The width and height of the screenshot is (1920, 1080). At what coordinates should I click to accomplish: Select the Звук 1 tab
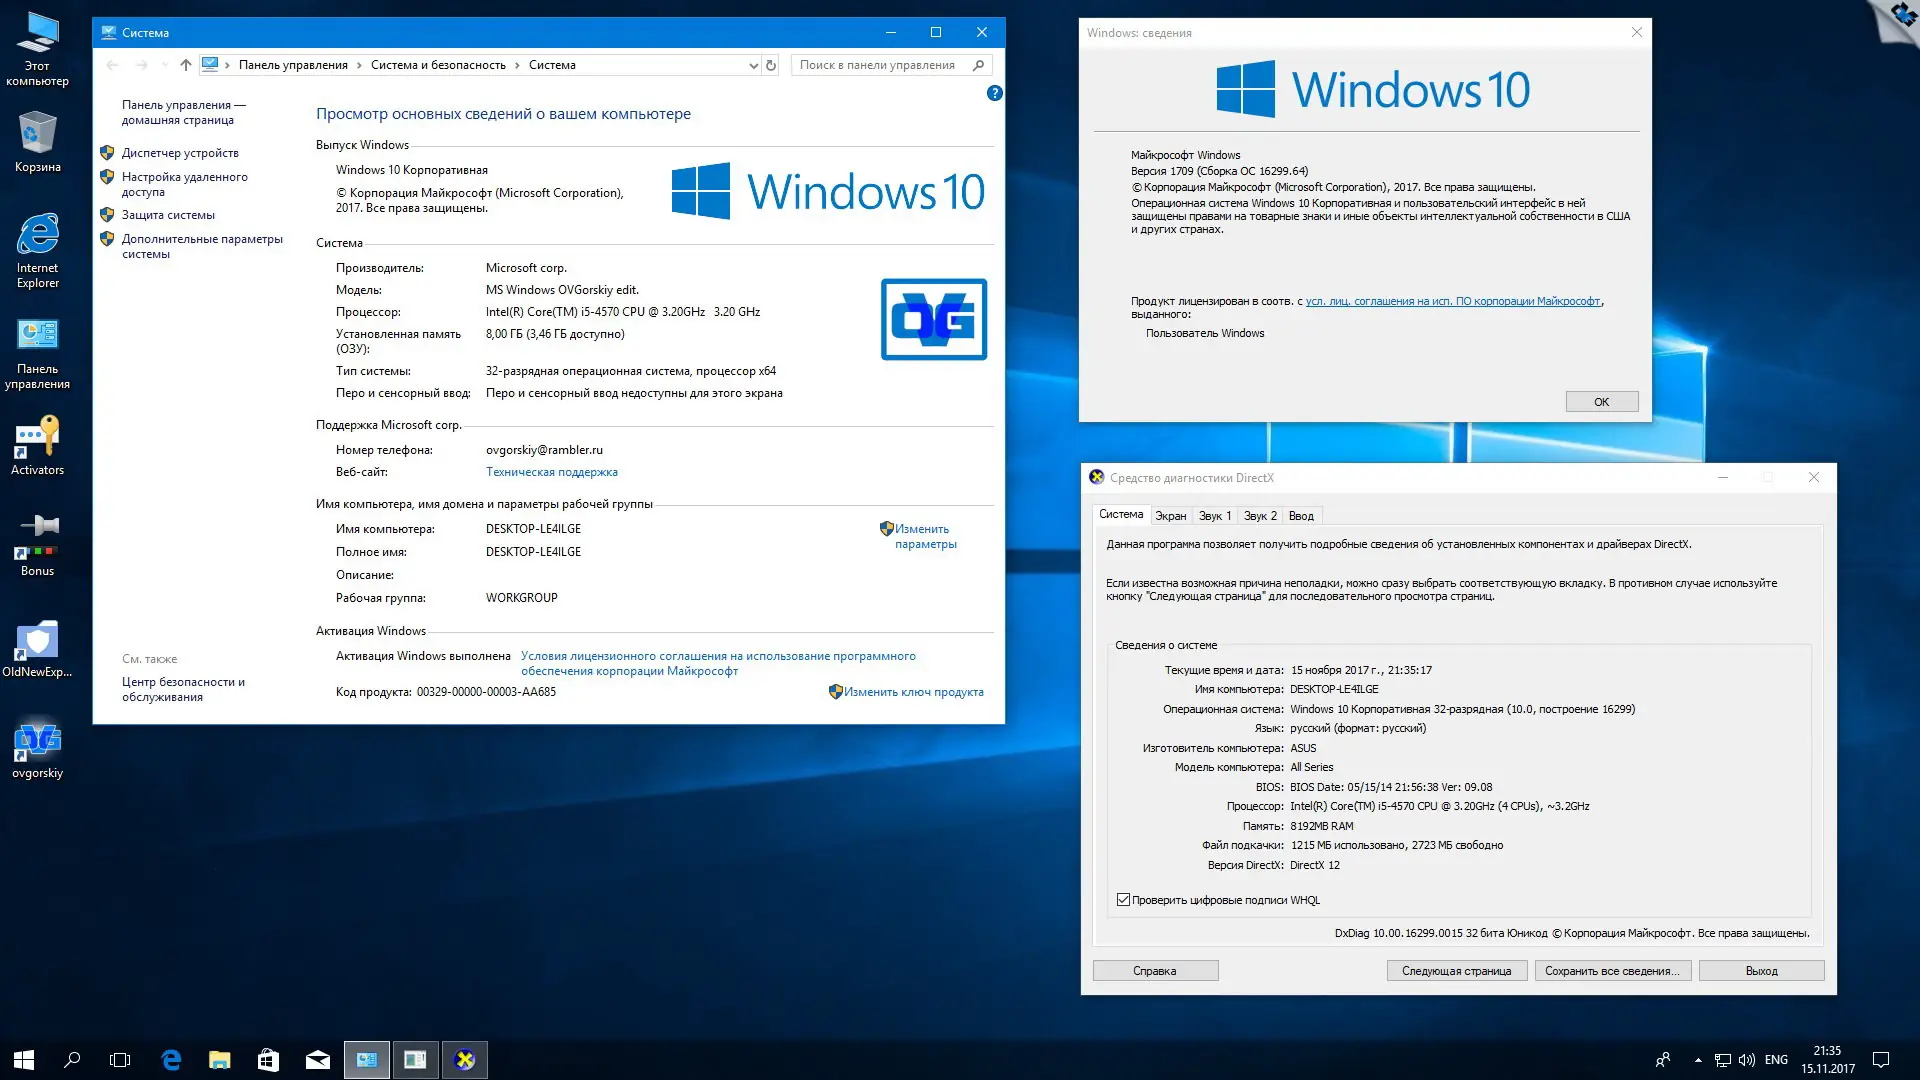pos(1214,515)
